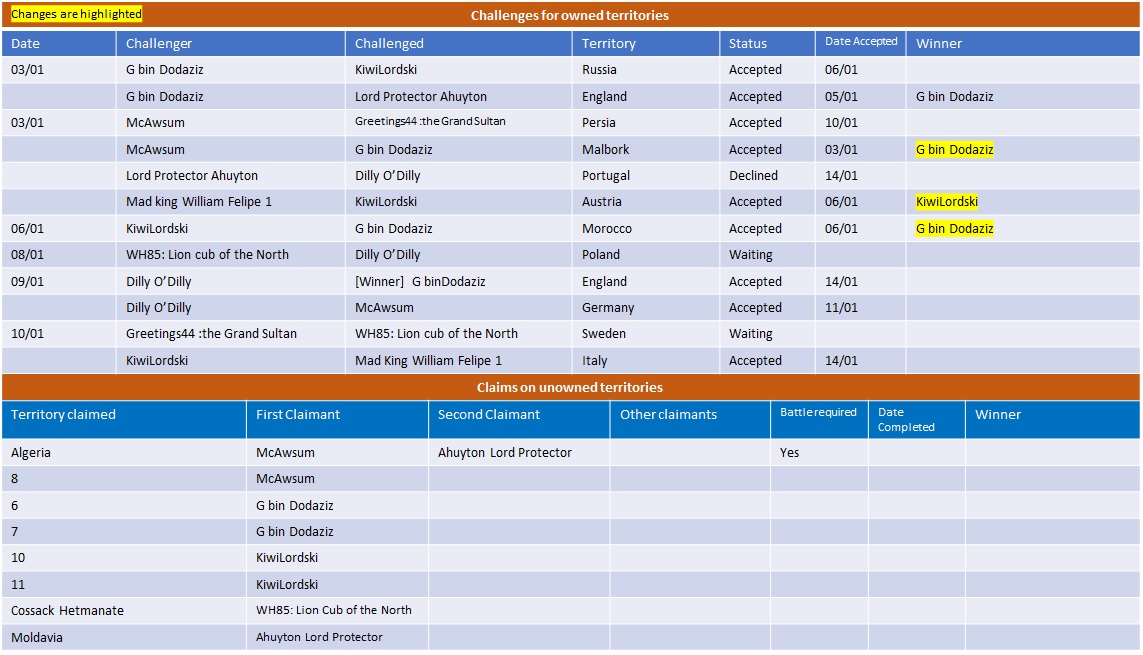
Task: Select the "Date Accepted" column header
Action: (860, 42)
